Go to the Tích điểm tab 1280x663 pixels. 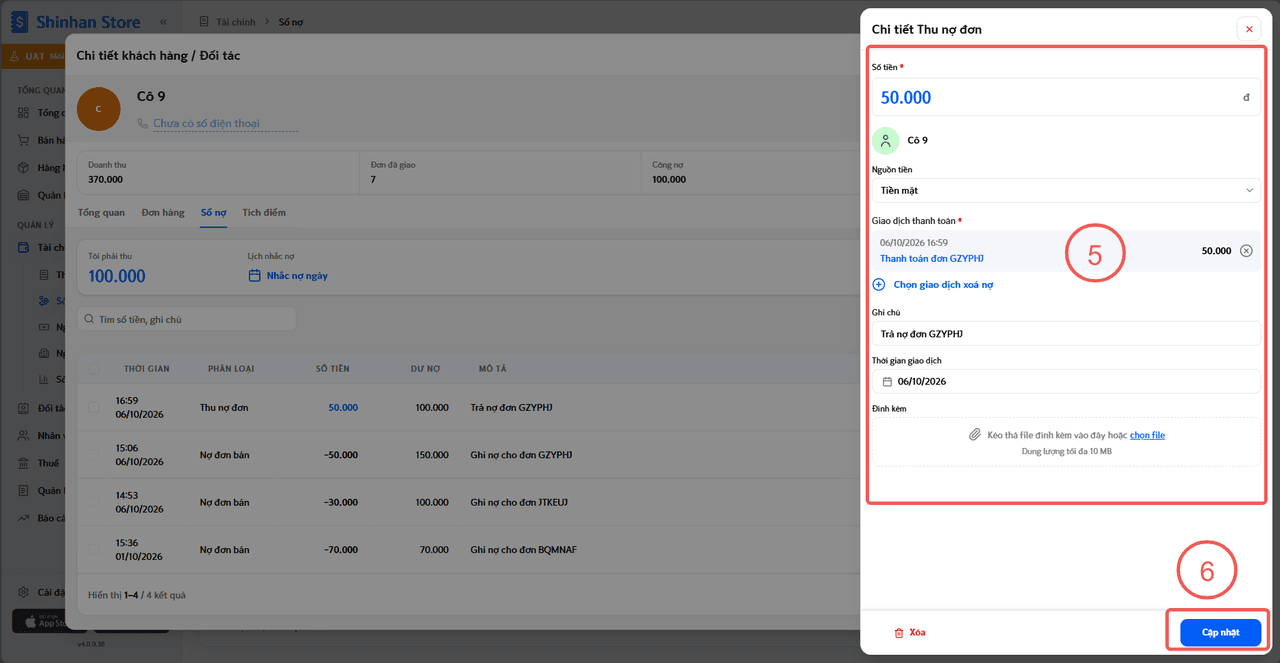click(264, 212)
